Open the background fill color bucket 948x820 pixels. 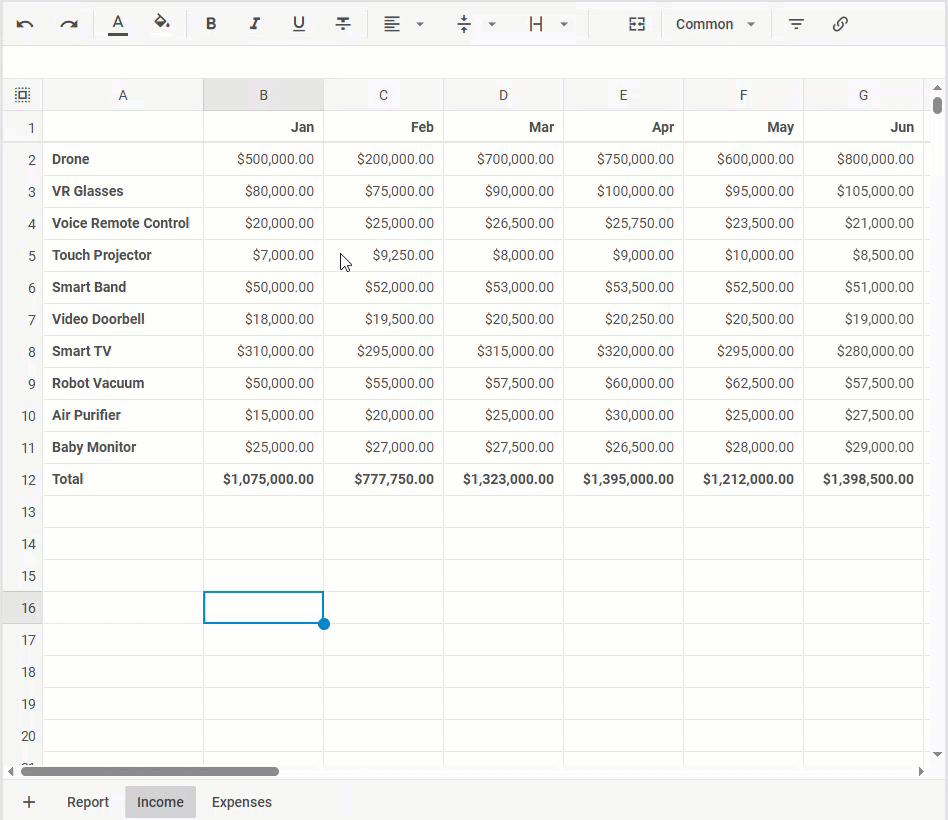pos(161,23)
